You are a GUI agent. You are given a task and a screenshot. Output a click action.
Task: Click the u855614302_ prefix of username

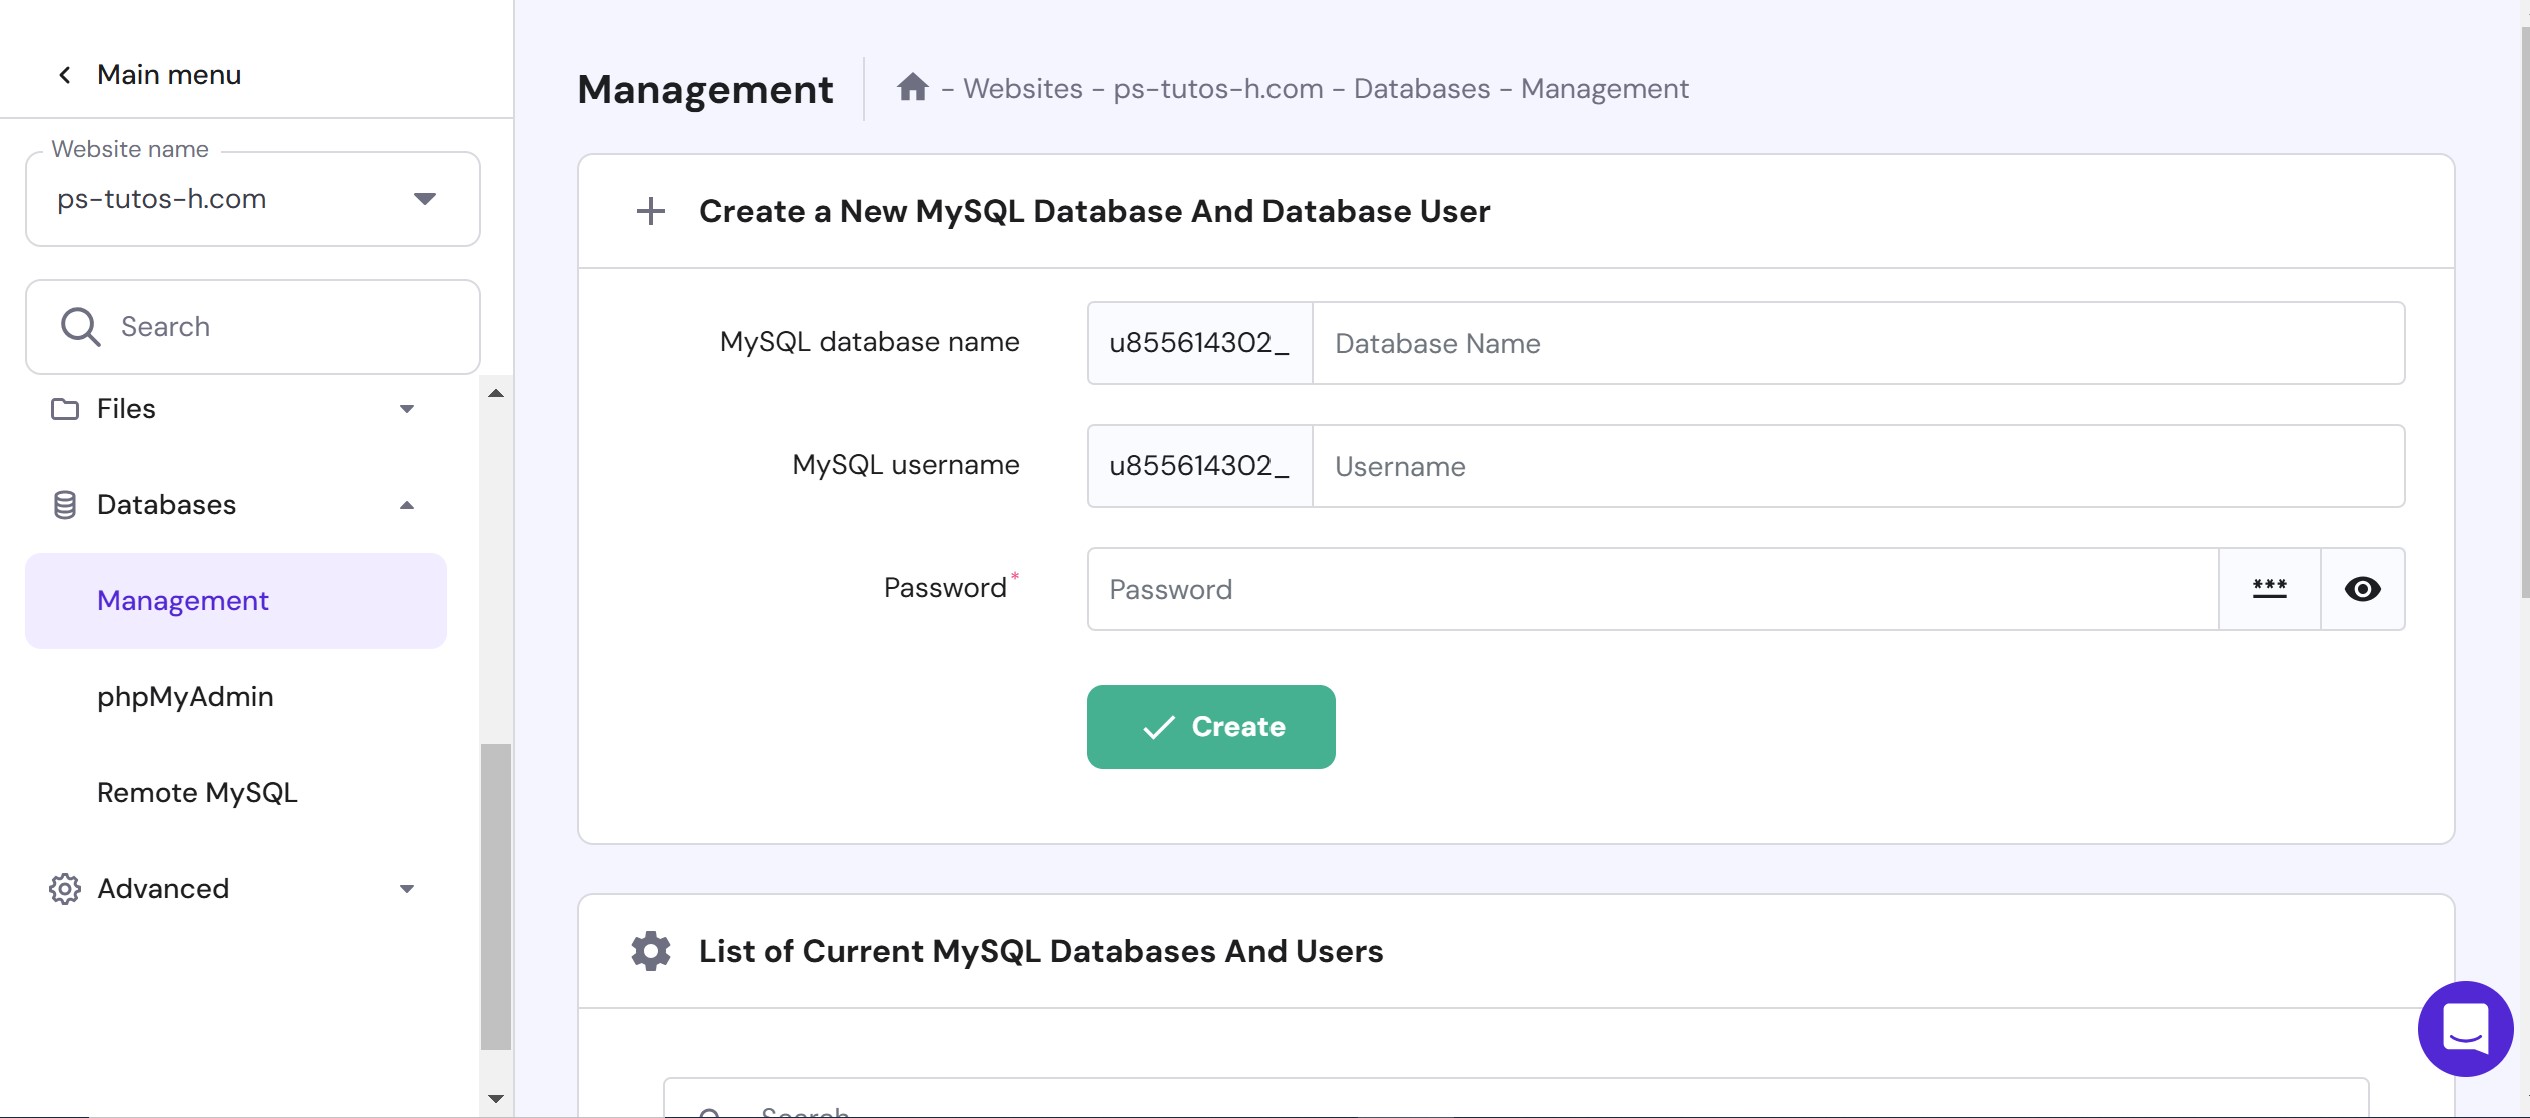1200,466
